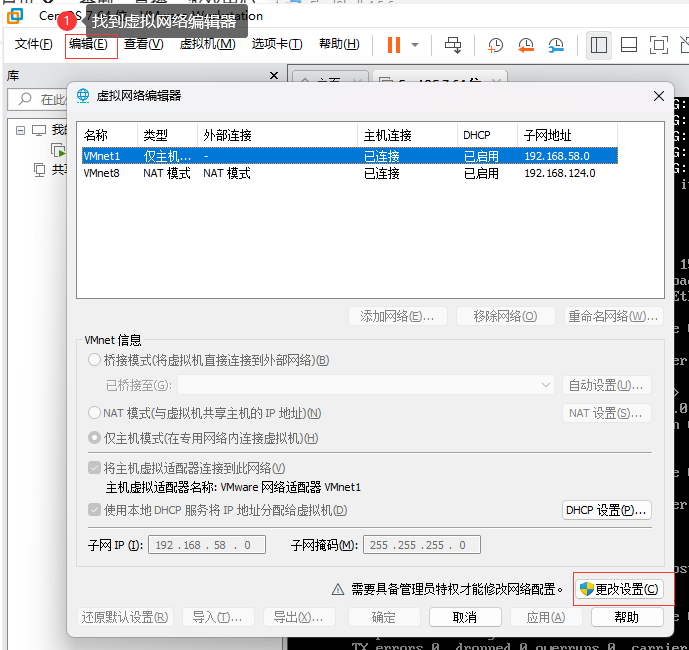Image resolution: width=689 pixels, height=650 pixels.
Task: Click the 名称 column header
Action: pyautogui.click(x=109, y=135)
